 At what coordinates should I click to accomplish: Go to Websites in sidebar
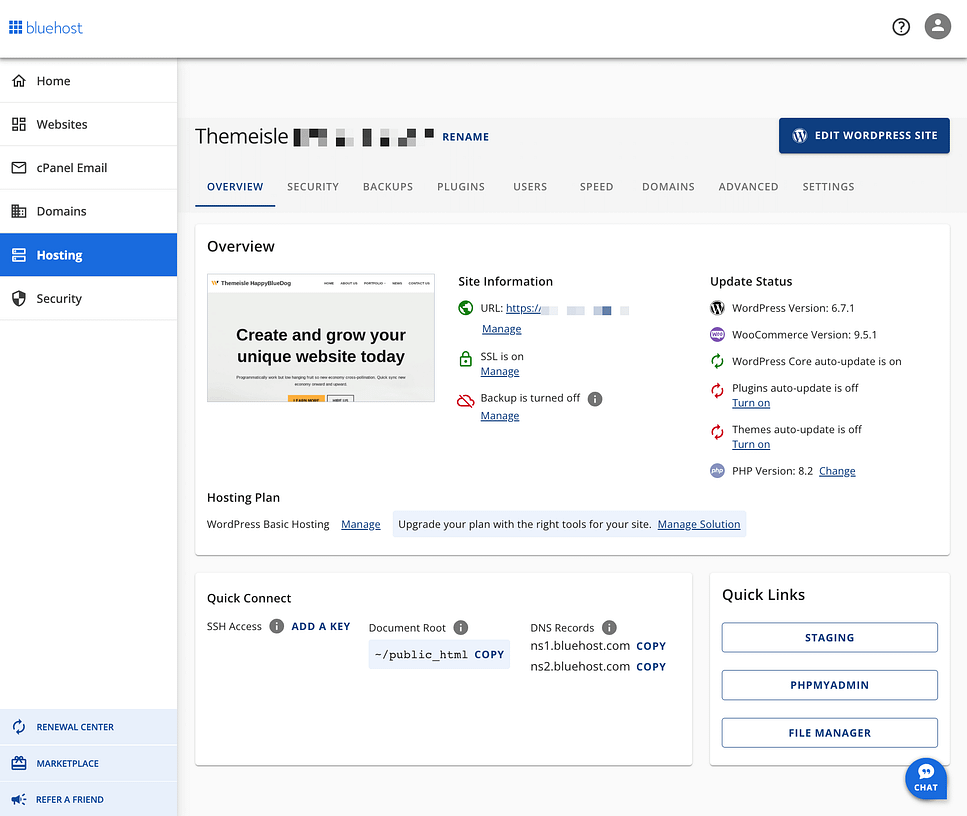(x=62, y=124)
